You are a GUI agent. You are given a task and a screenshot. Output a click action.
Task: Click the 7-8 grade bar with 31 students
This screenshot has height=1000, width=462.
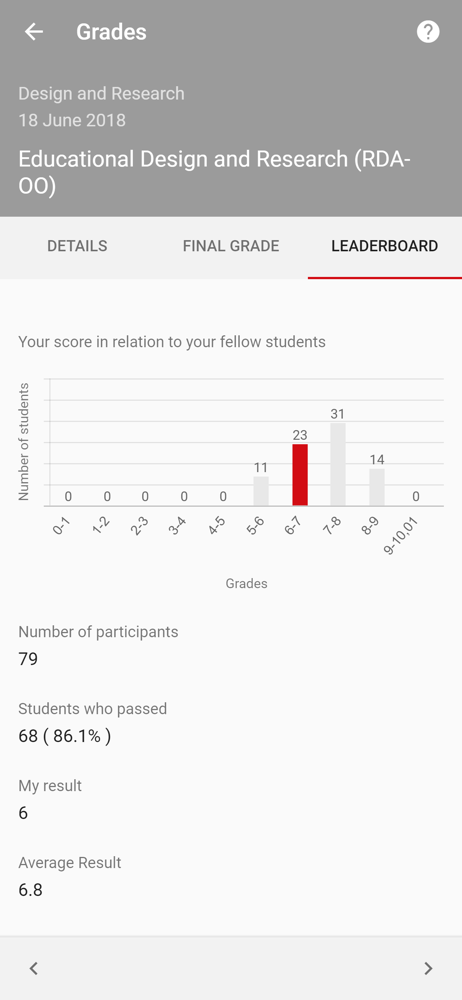coord(338,464)
